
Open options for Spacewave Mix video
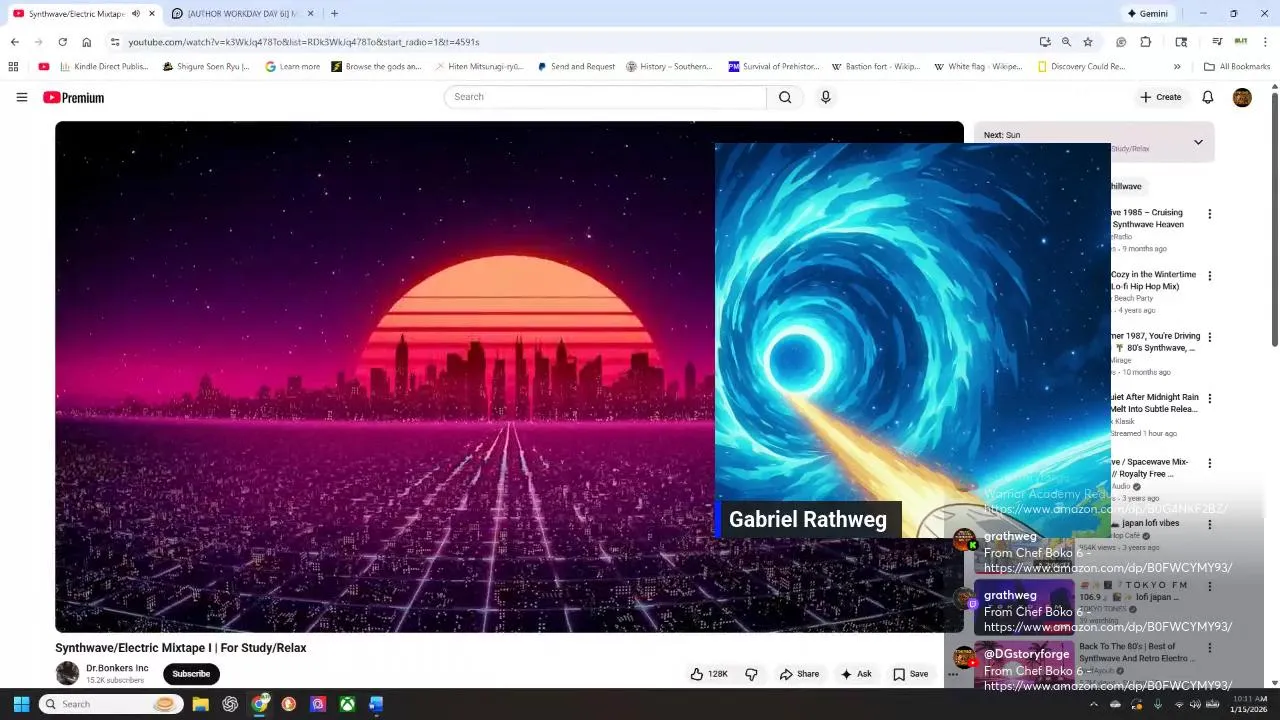click(1209, 463)
